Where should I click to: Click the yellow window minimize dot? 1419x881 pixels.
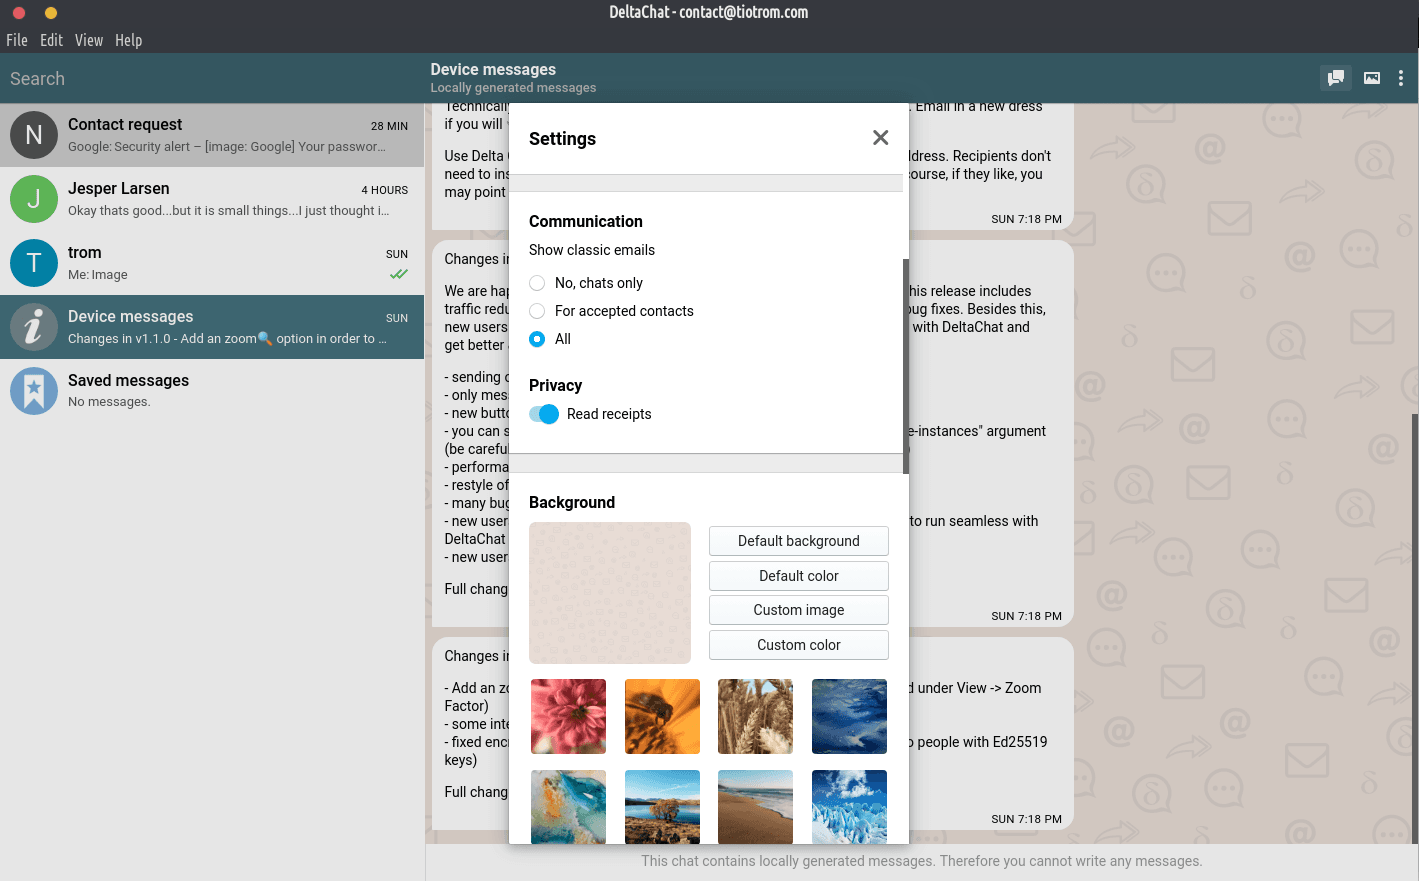[x=51, y=13]
